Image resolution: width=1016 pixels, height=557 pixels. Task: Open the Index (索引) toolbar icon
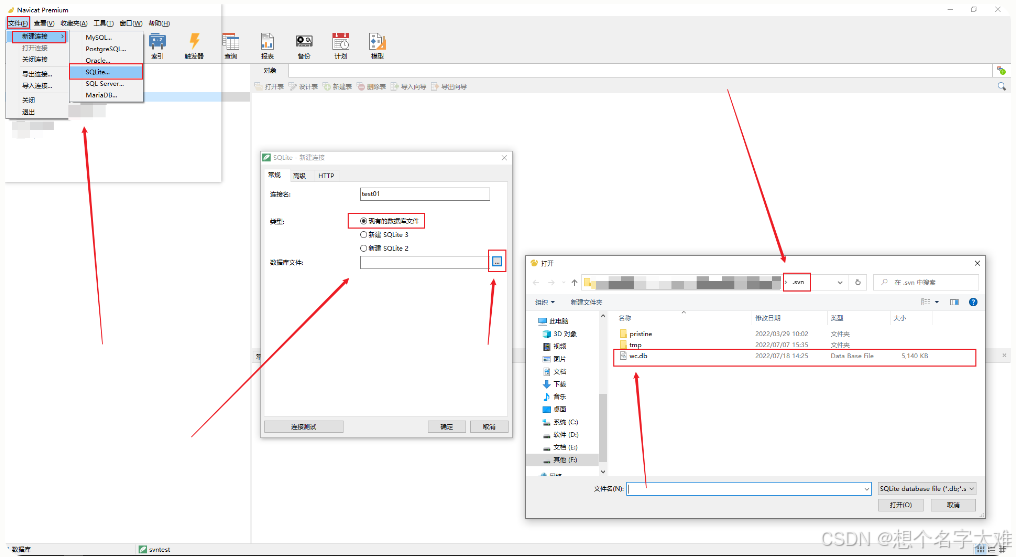(157, 46)
